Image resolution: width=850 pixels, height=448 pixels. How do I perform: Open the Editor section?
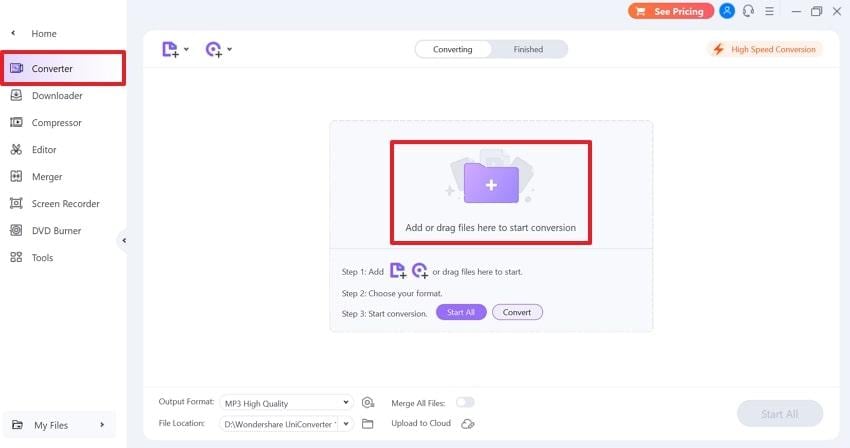[x=44, y=150]
